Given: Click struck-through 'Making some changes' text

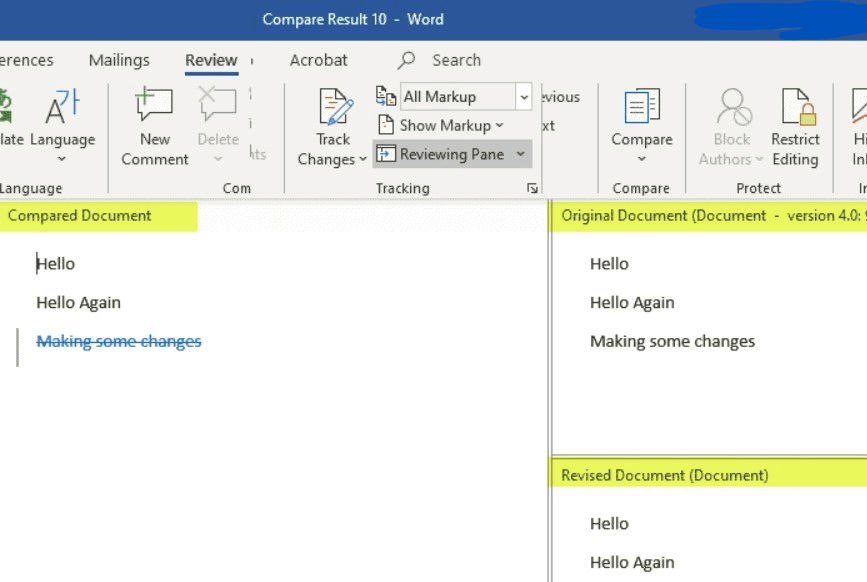Looking at the screenshot, I should [119, 342].
